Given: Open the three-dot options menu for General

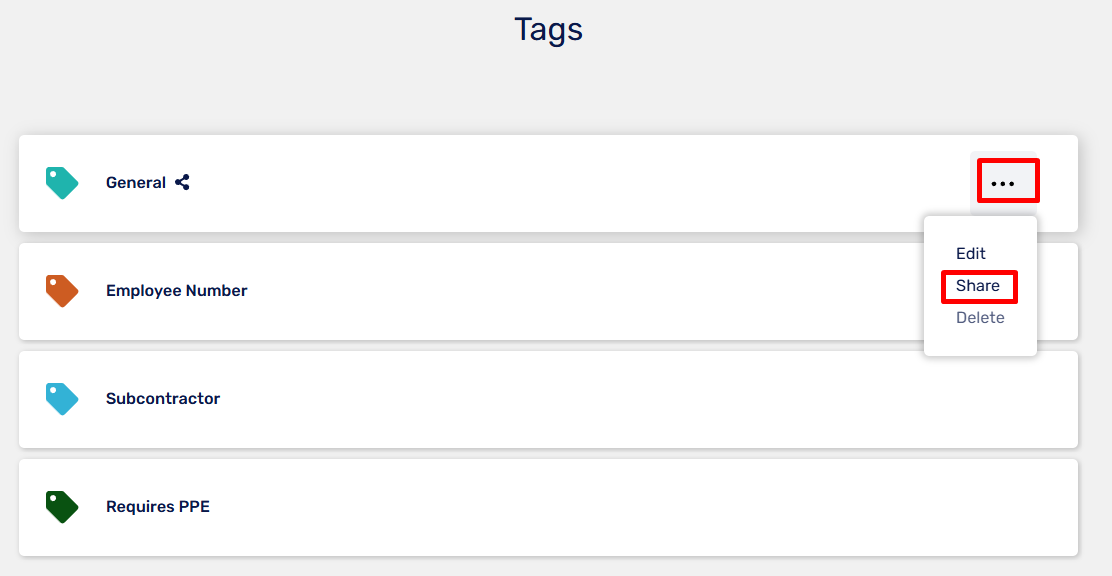Looking at the screenshot, I should point(1003,183).
